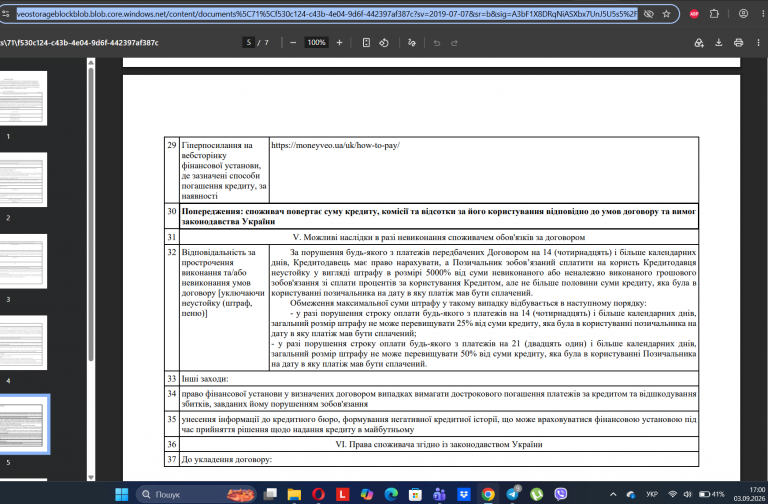The height and width of the screenshot is (504, 768).
Task: Rotate the PDF document counterclockwise
Action: [384, 43]
